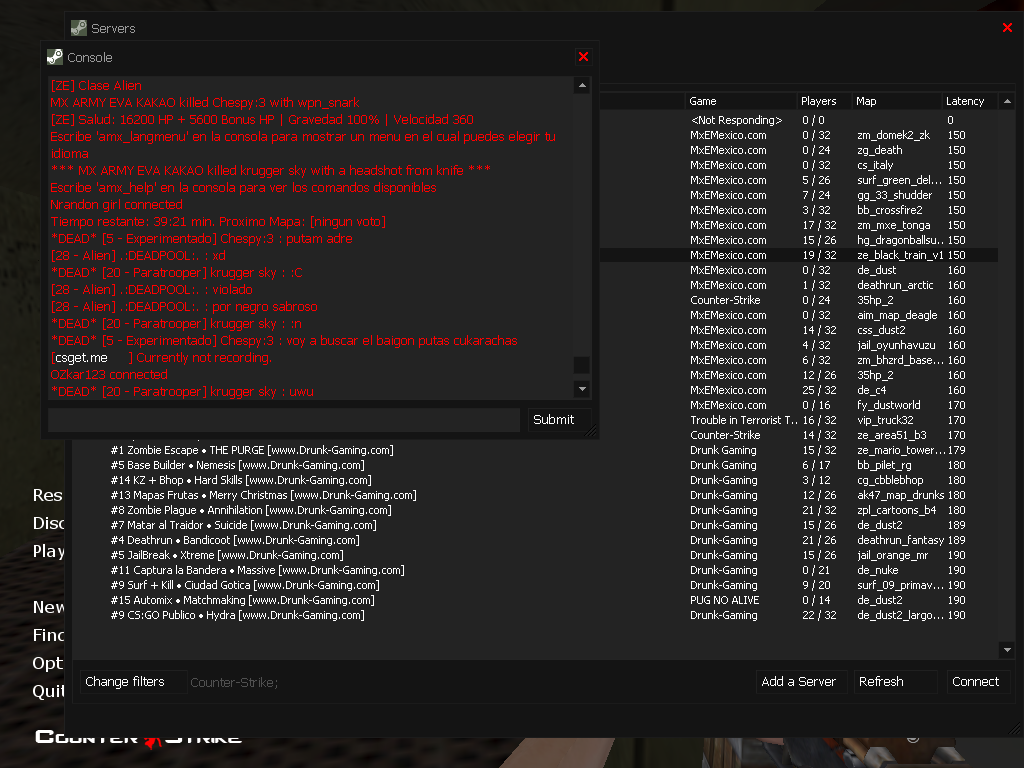Select #1 Zombie Escape THE PURGE server
Viewport: 1024px width, 768px height.
point(536,451)
